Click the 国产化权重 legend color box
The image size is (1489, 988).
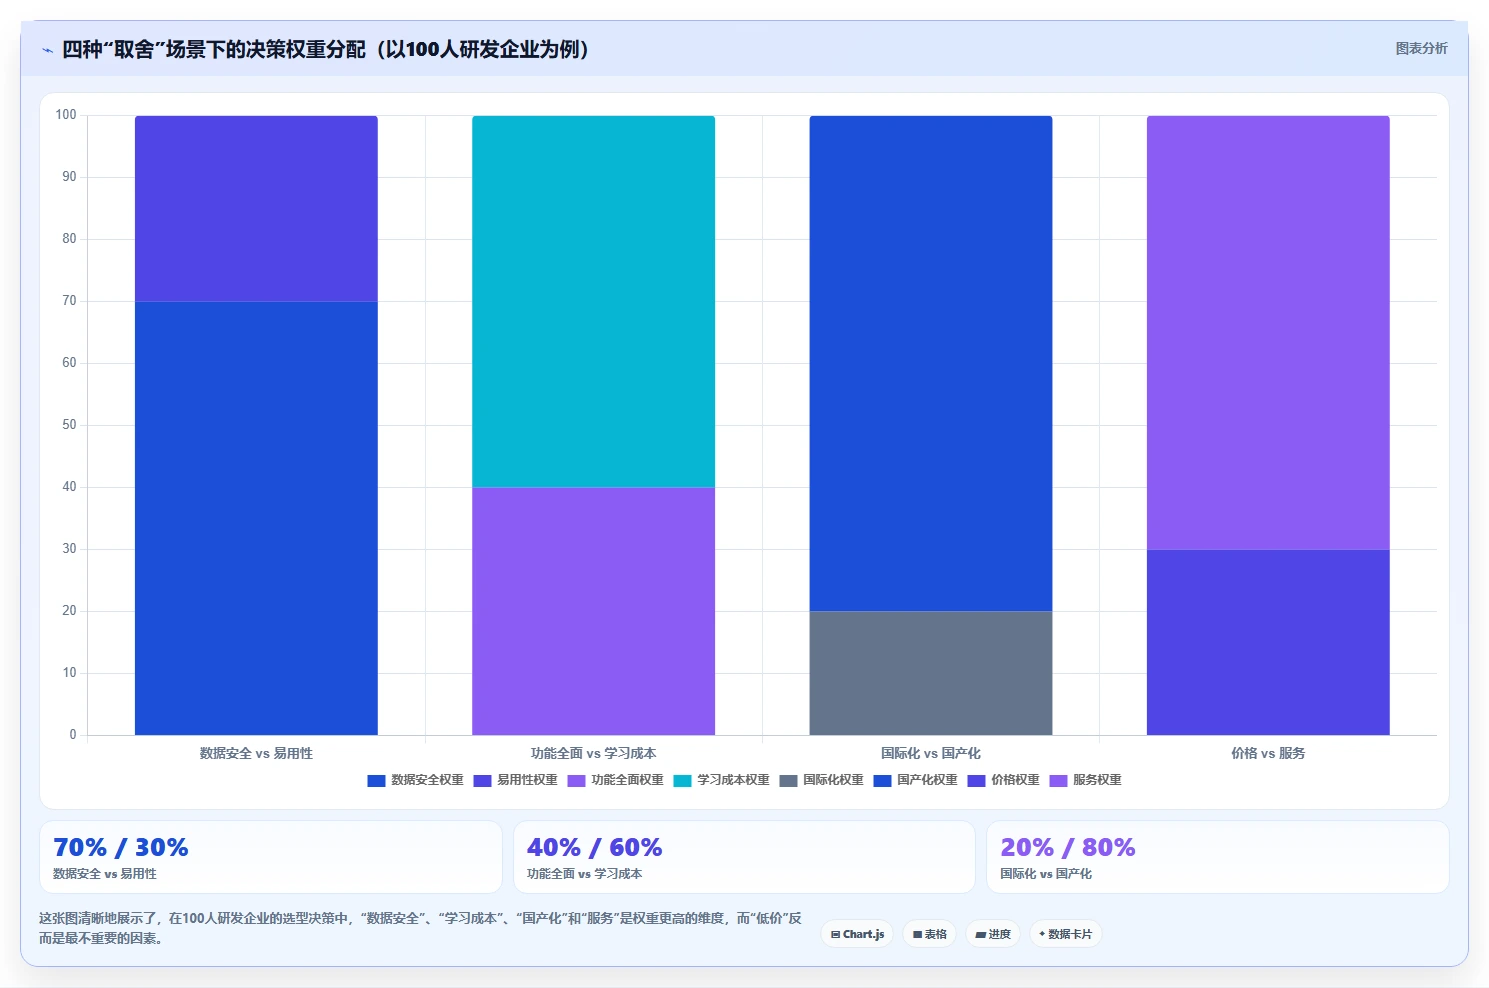tap(882, 780)
